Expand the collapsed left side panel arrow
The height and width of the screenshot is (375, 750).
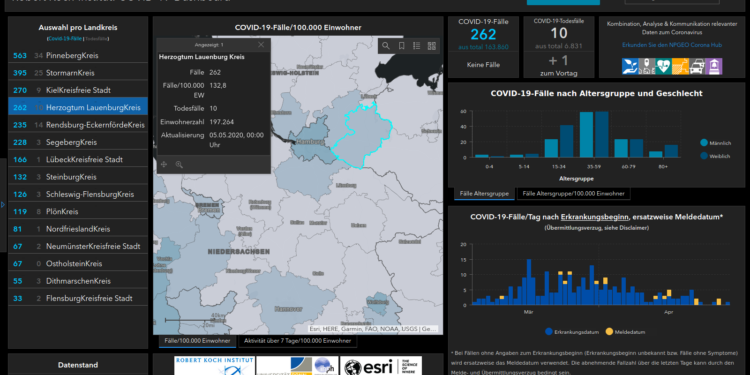[x=3, y=204]
